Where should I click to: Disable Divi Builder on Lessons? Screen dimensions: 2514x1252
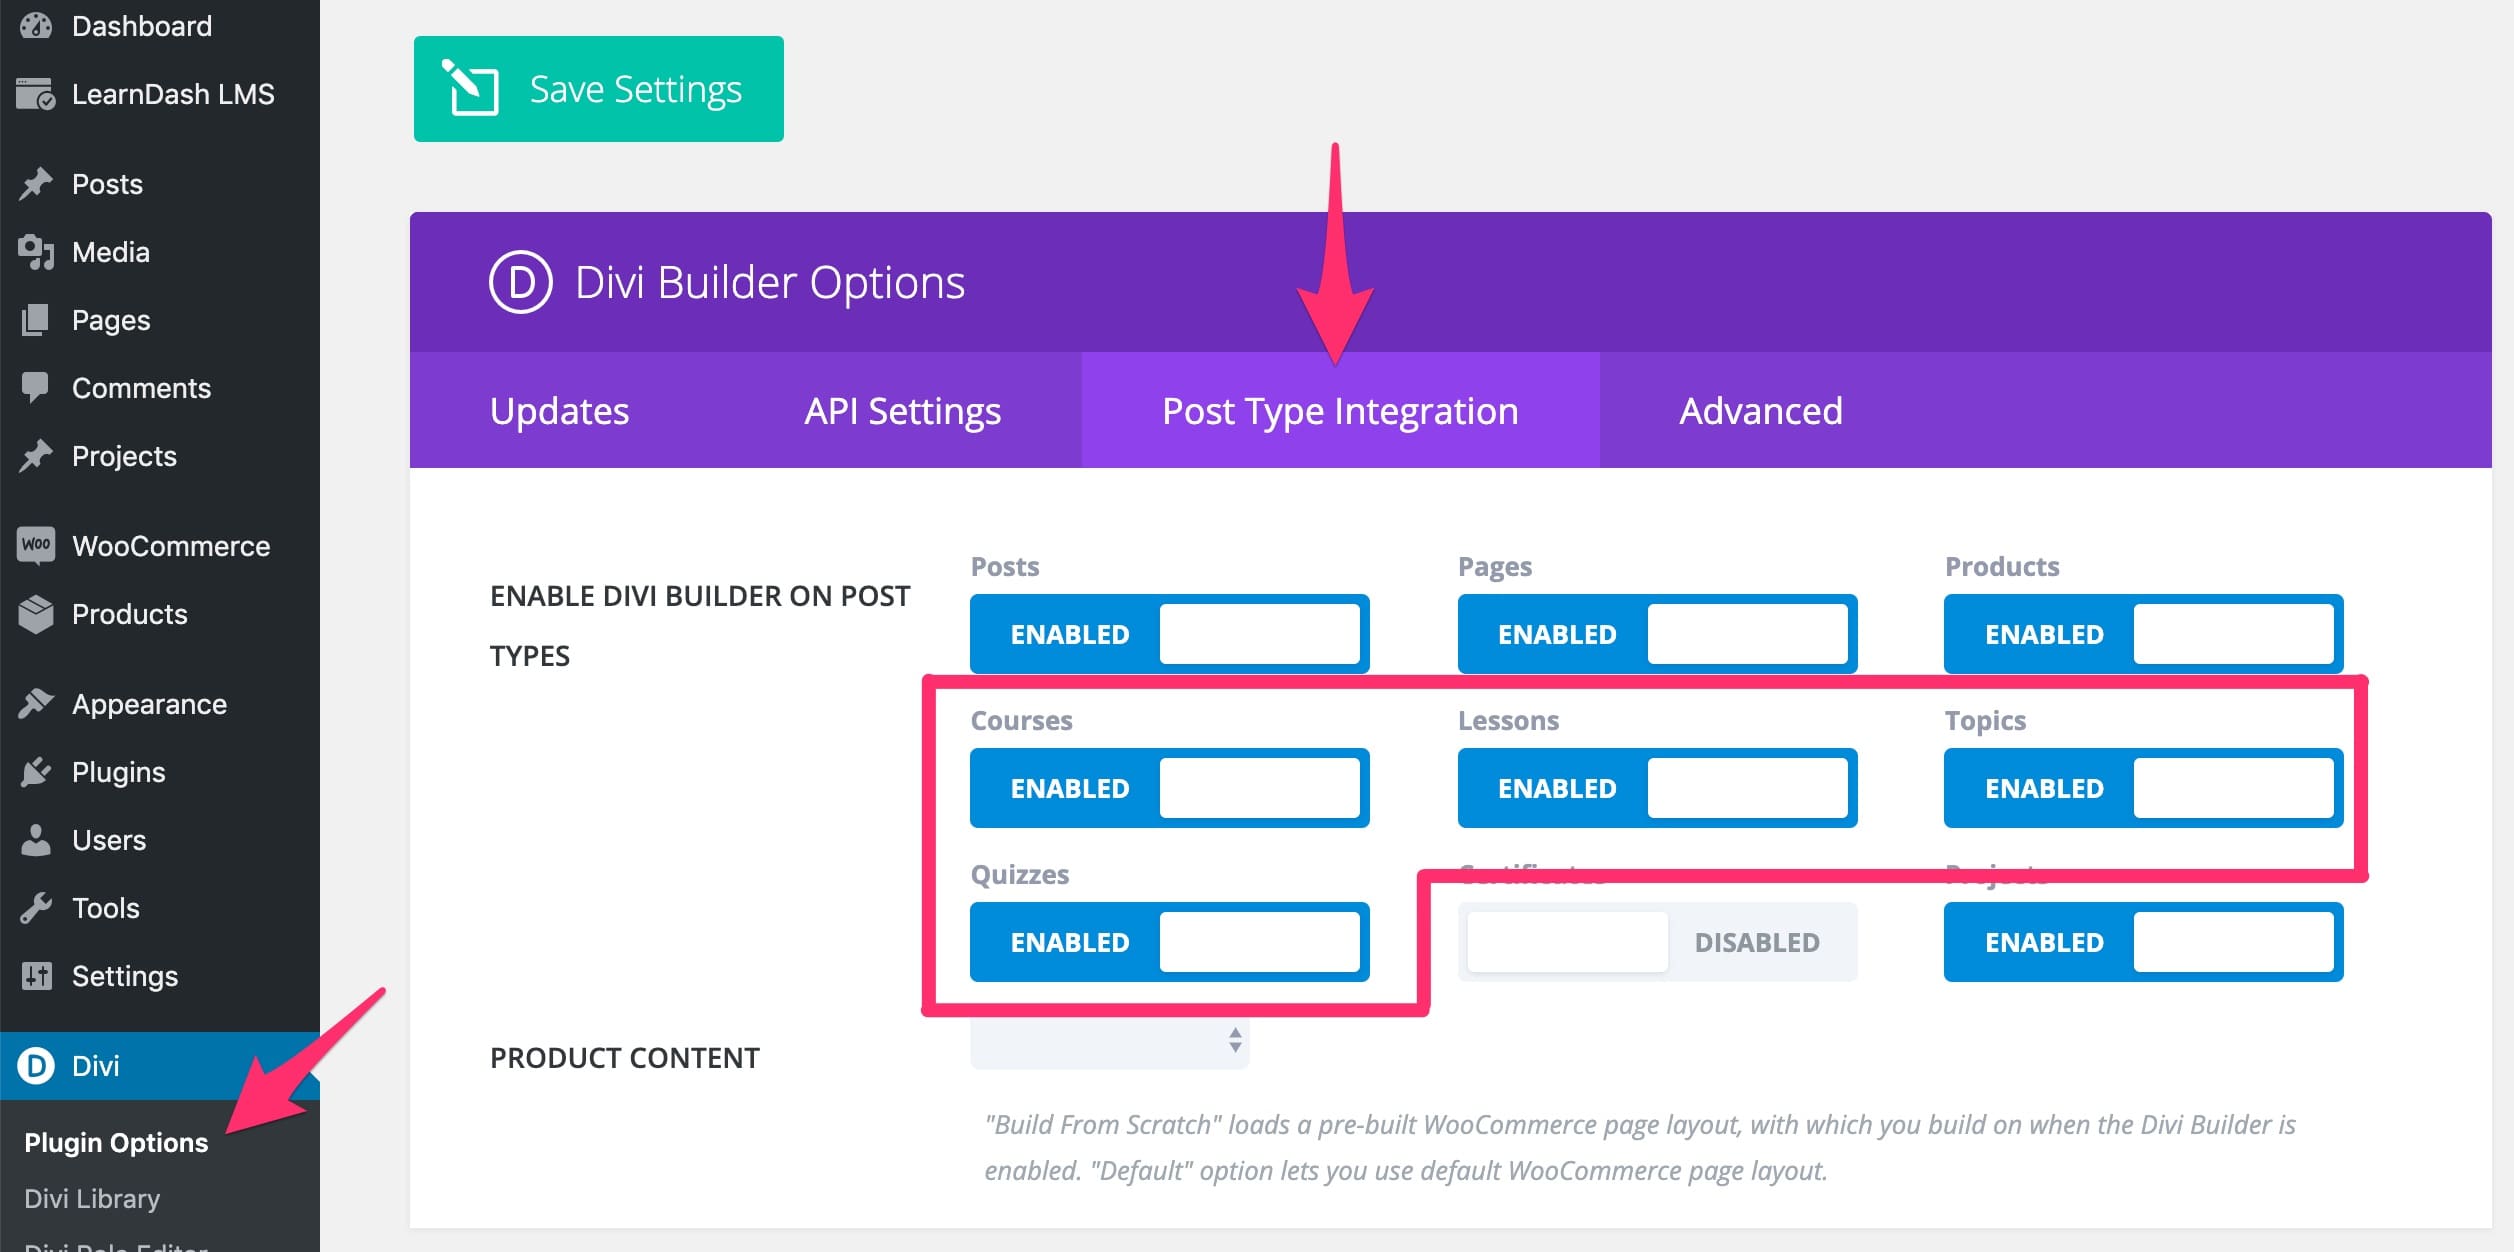(x=1657, y=788)
